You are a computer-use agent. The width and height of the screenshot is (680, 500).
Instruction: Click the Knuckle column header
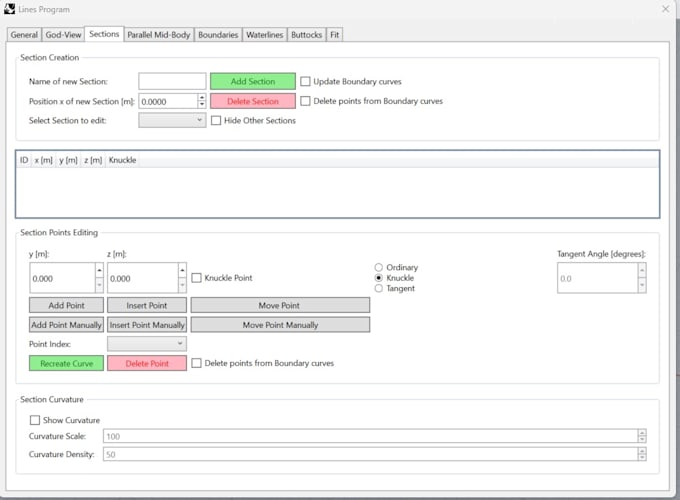tap(122, 160)
